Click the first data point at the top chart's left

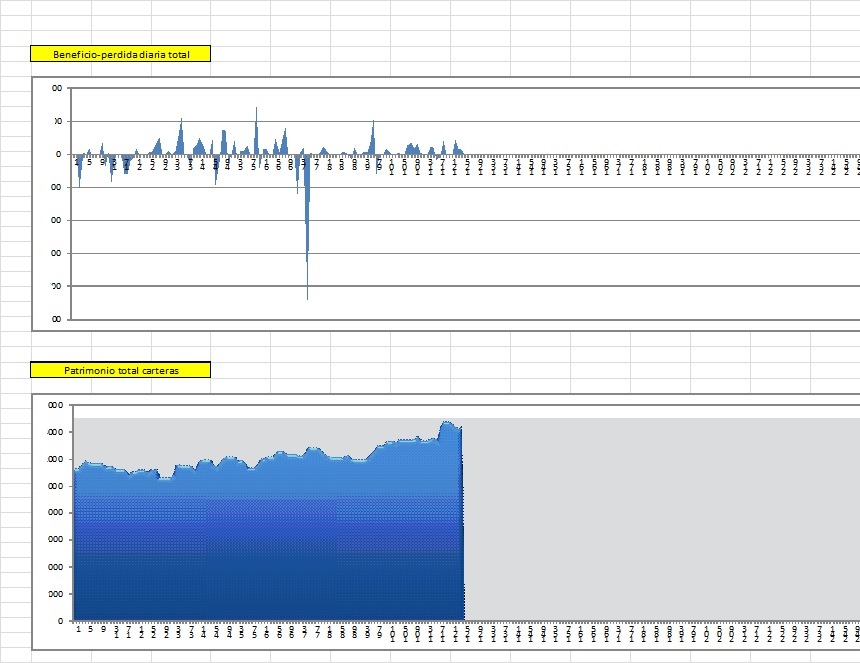[x=77, y=160]
